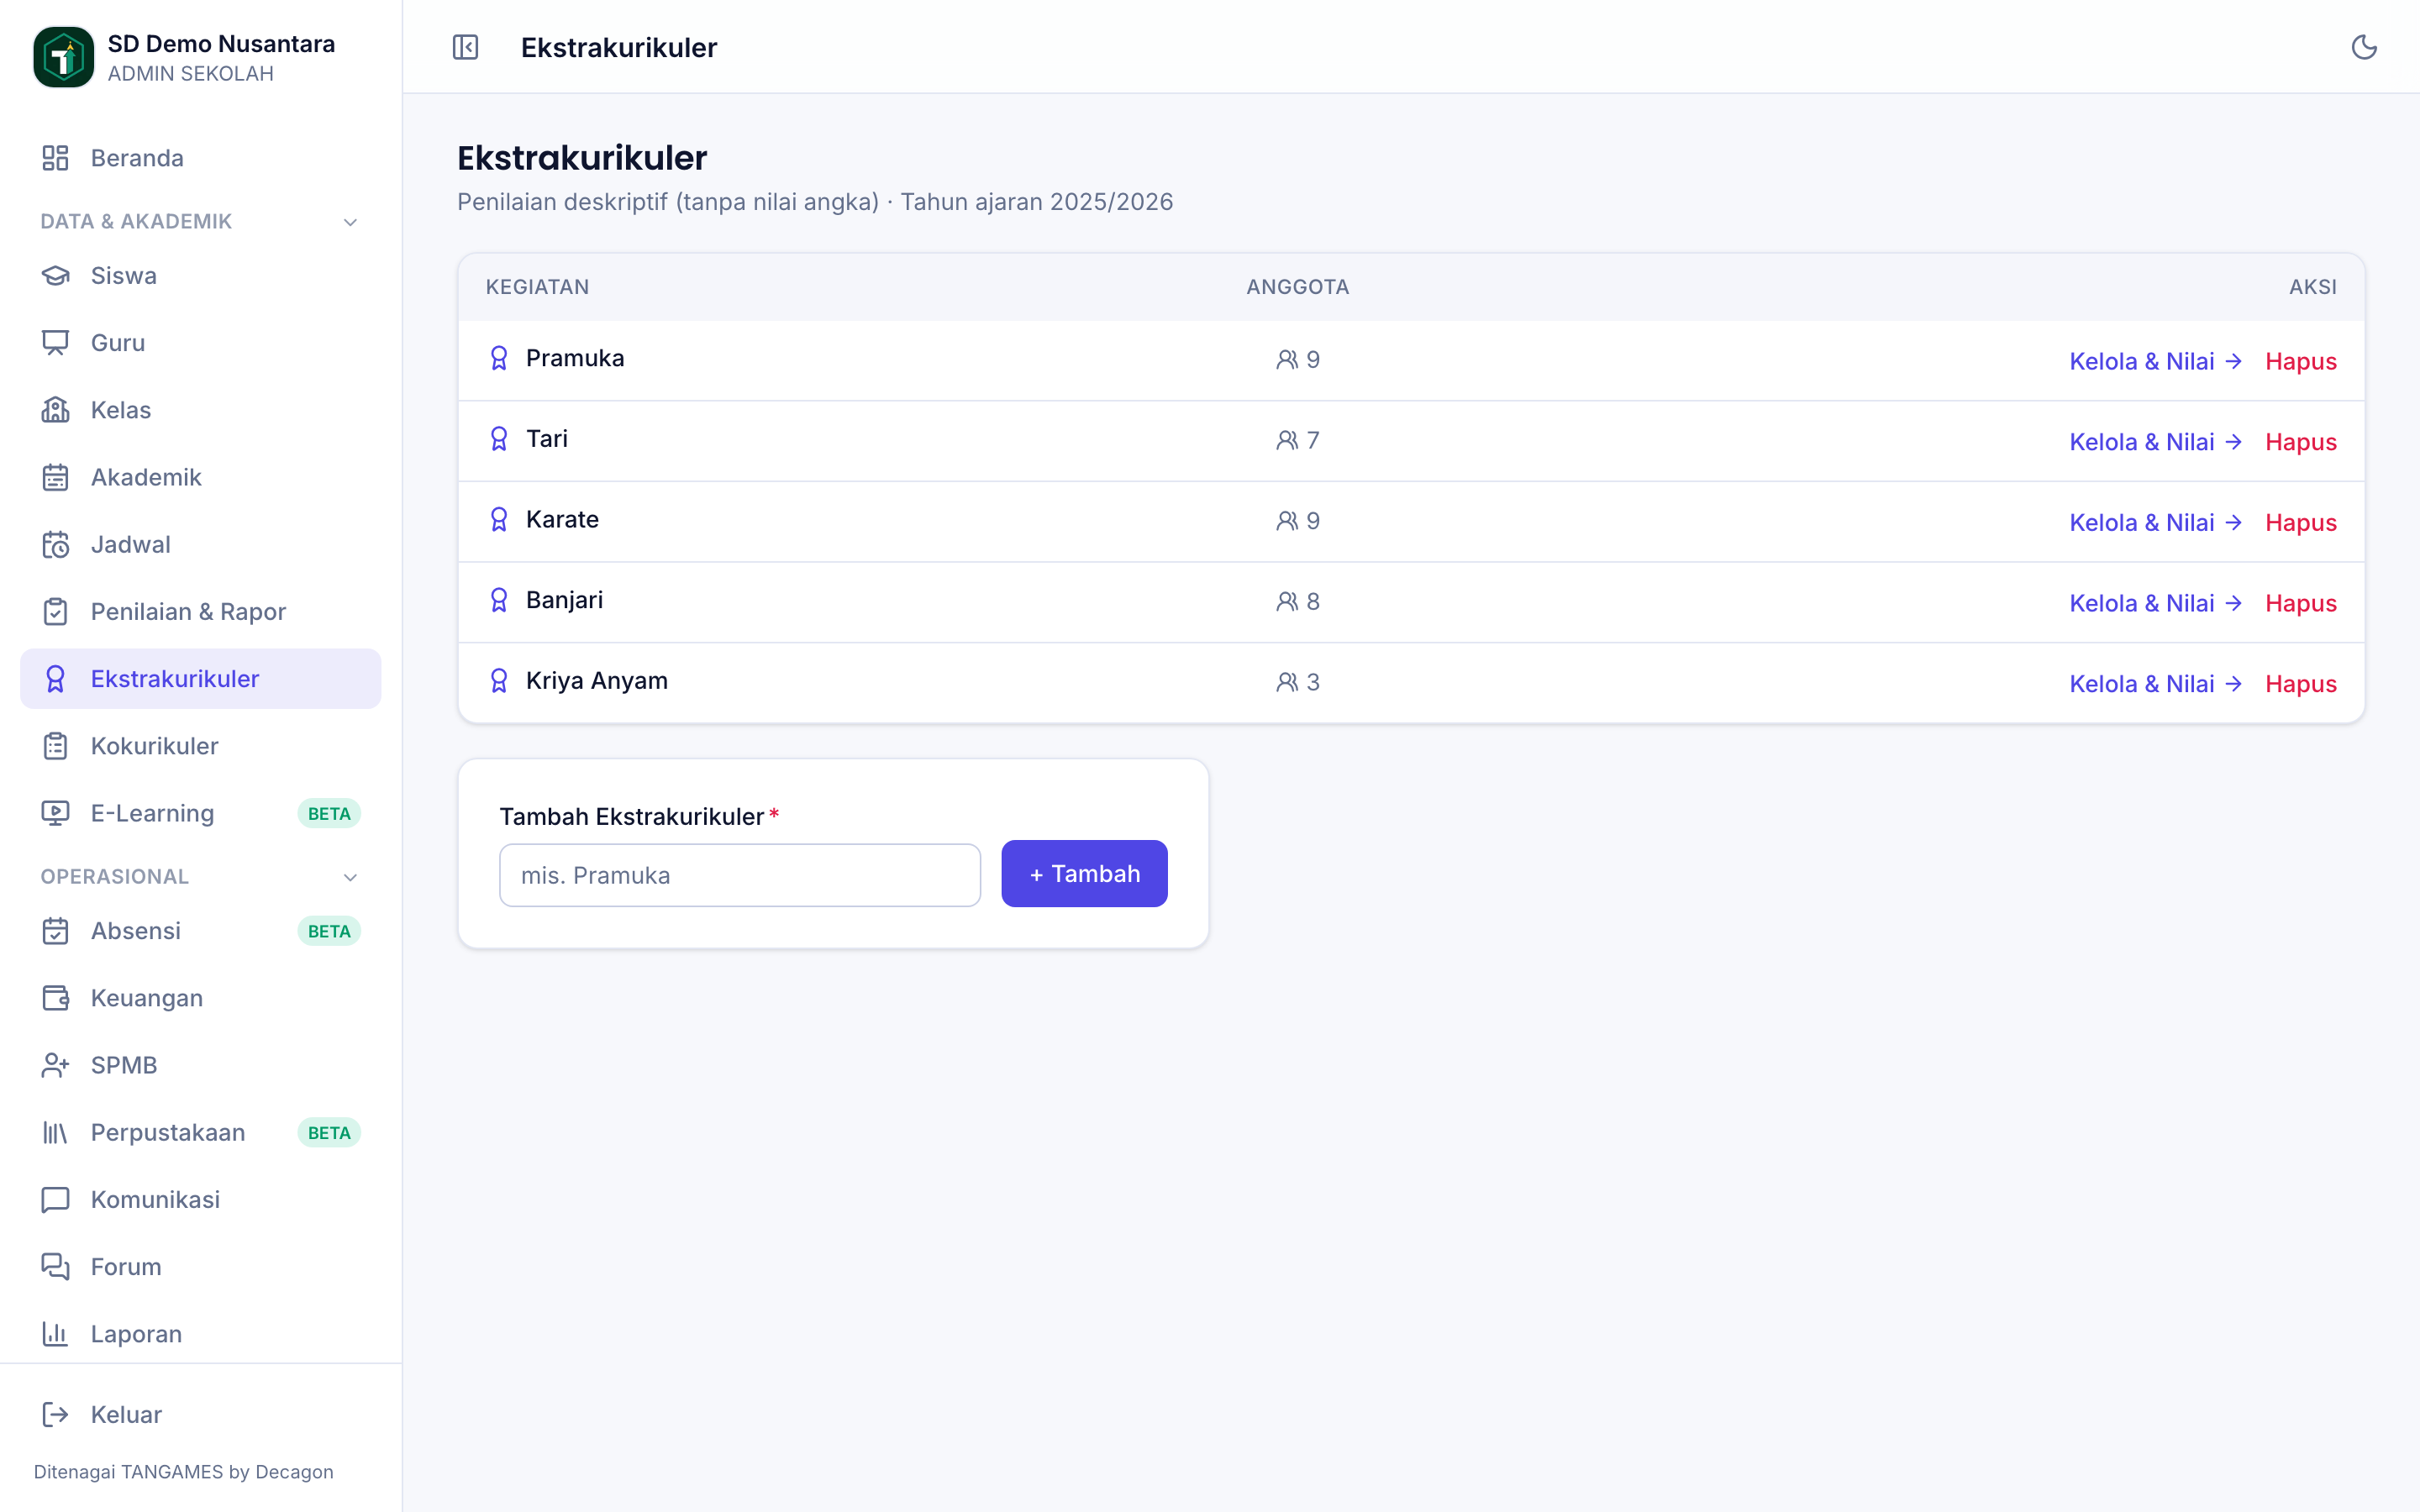Click the SD Demo Nusantara school logo
Image resolution: width=2420 pixels, height=1512 pixels.
[64, 57]
